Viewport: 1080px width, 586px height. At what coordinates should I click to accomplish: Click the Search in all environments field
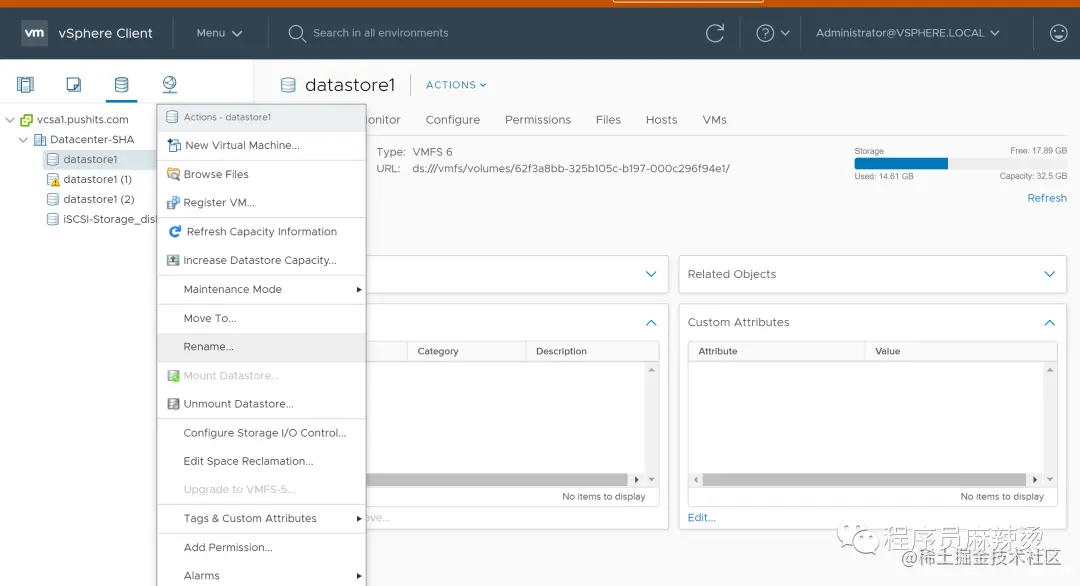click(x=380, y=33)
